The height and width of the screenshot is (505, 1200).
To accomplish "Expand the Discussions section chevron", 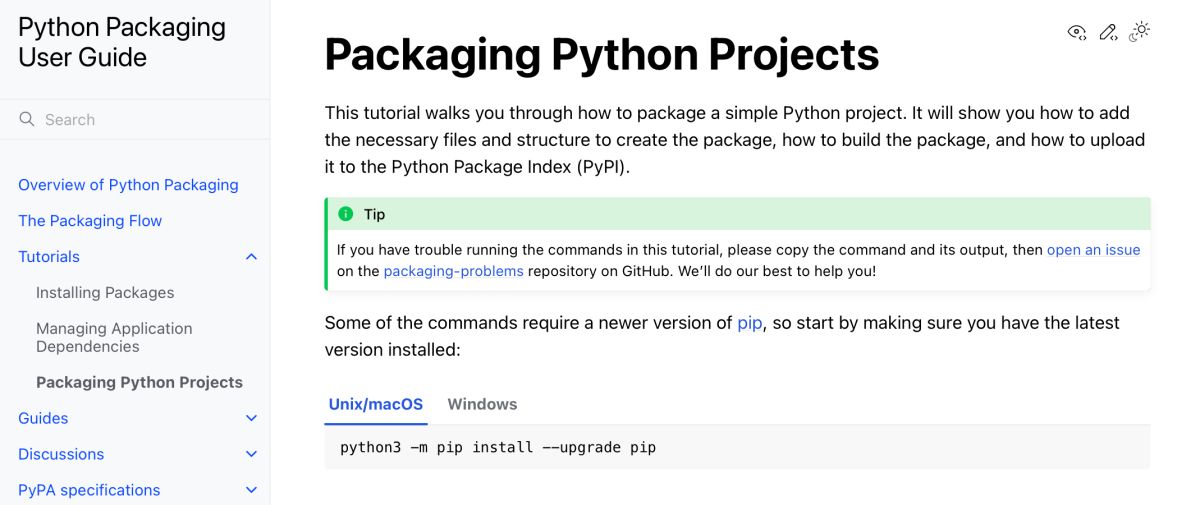I will pos(251,454).
